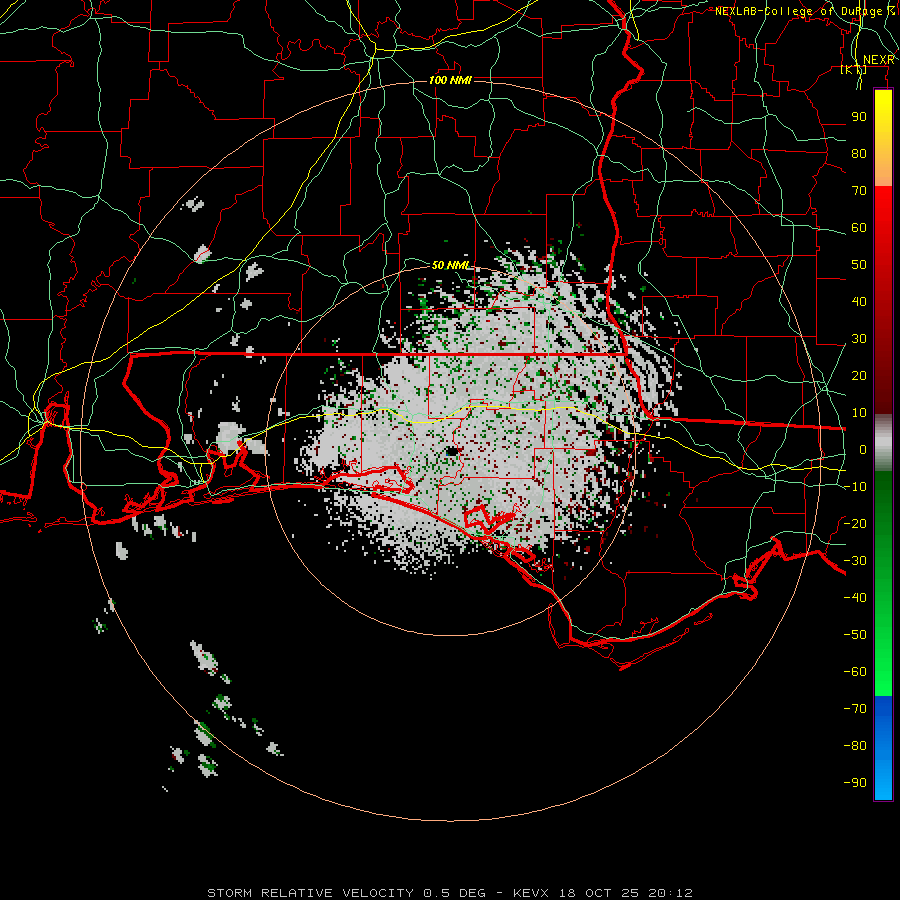
Task: Click the 80 value on the velocity scale
Action: coord(859,153)
